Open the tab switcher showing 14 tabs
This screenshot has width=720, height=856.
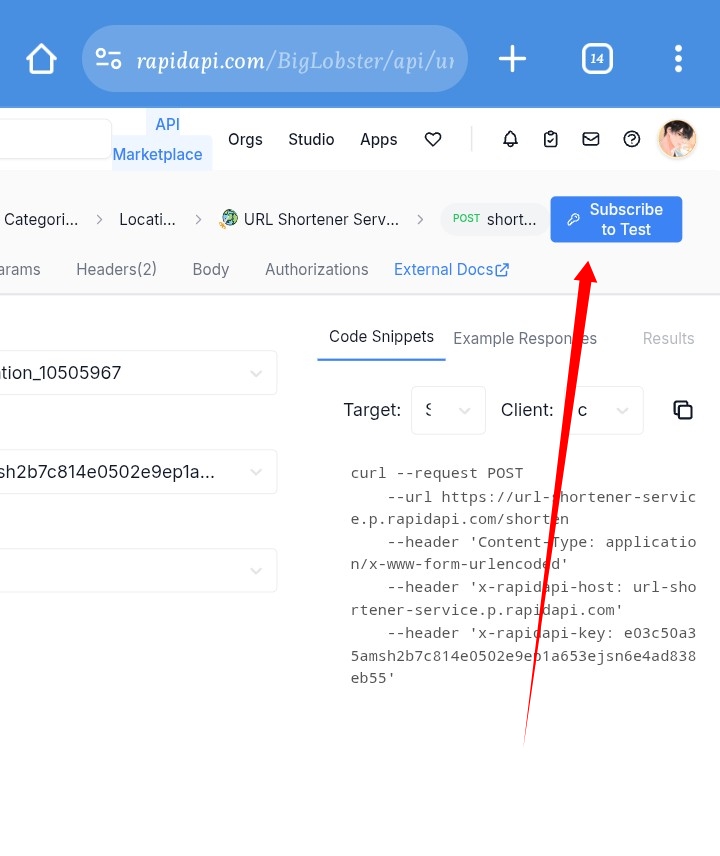click(x=597, y=59)
